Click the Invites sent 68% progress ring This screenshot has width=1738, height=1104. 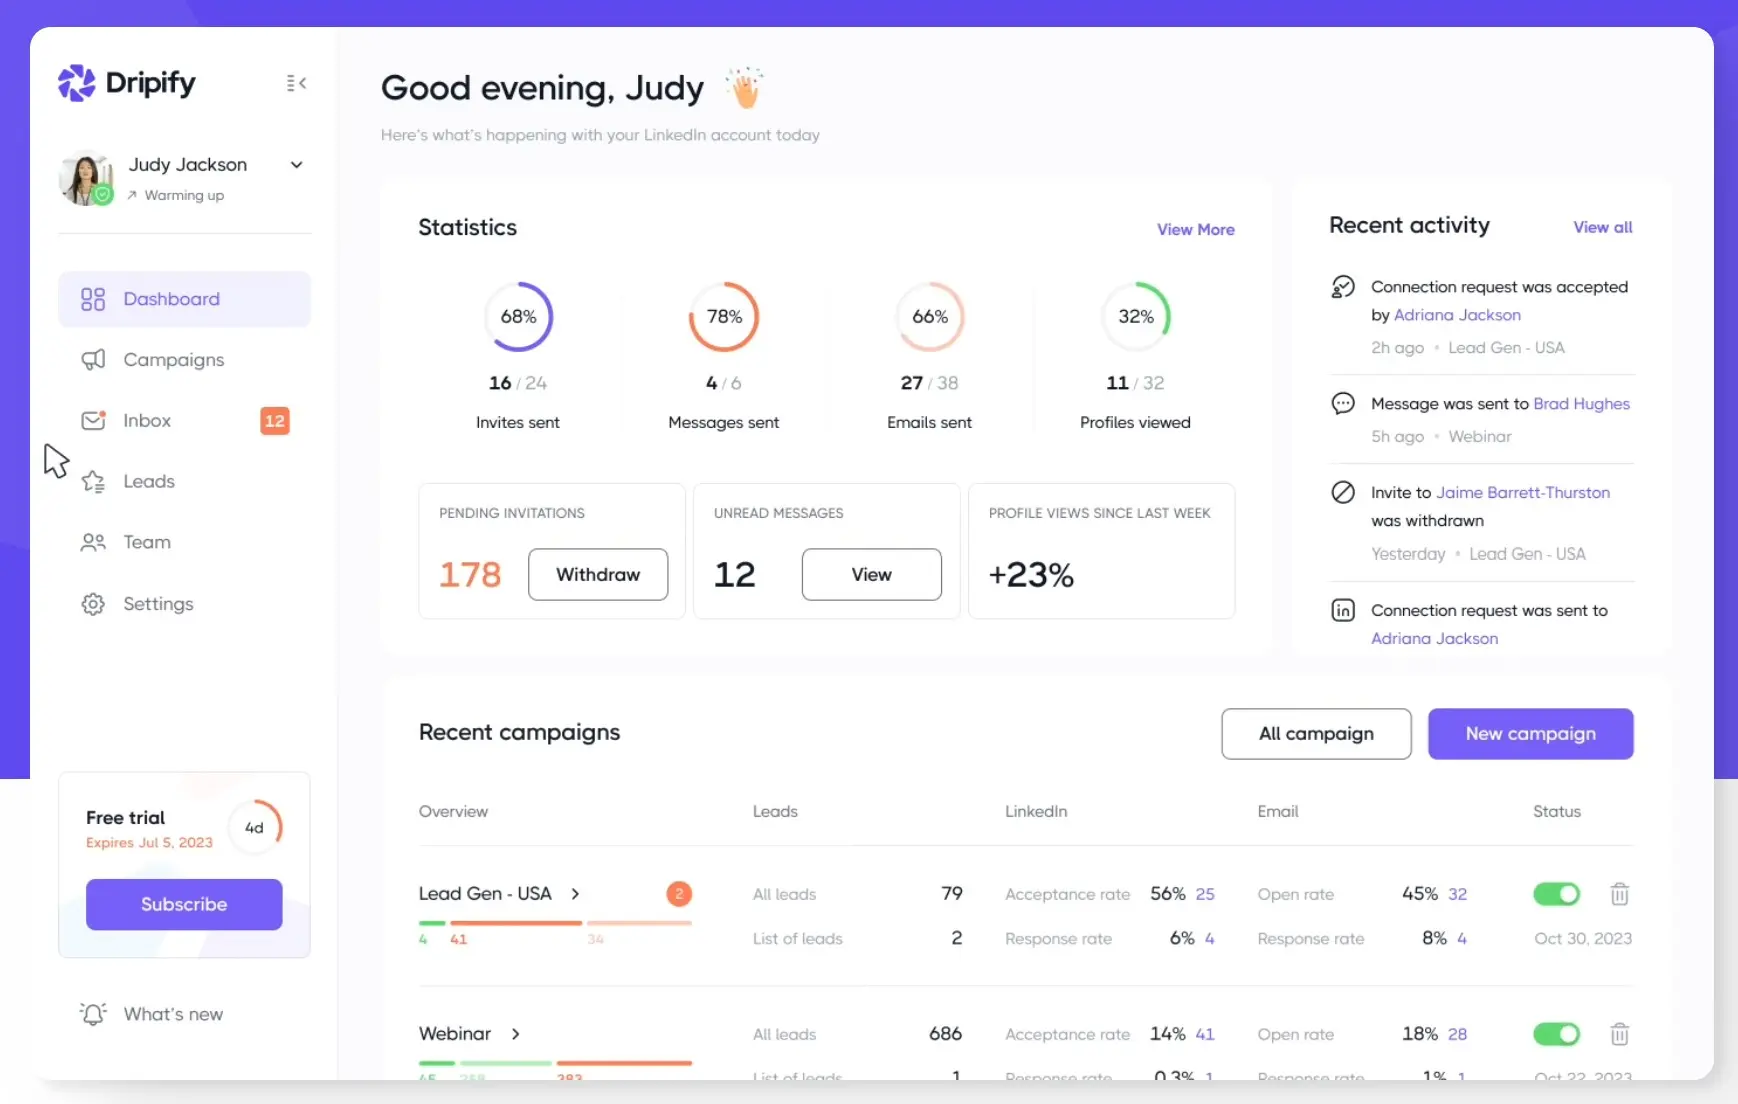coord(518,317)
